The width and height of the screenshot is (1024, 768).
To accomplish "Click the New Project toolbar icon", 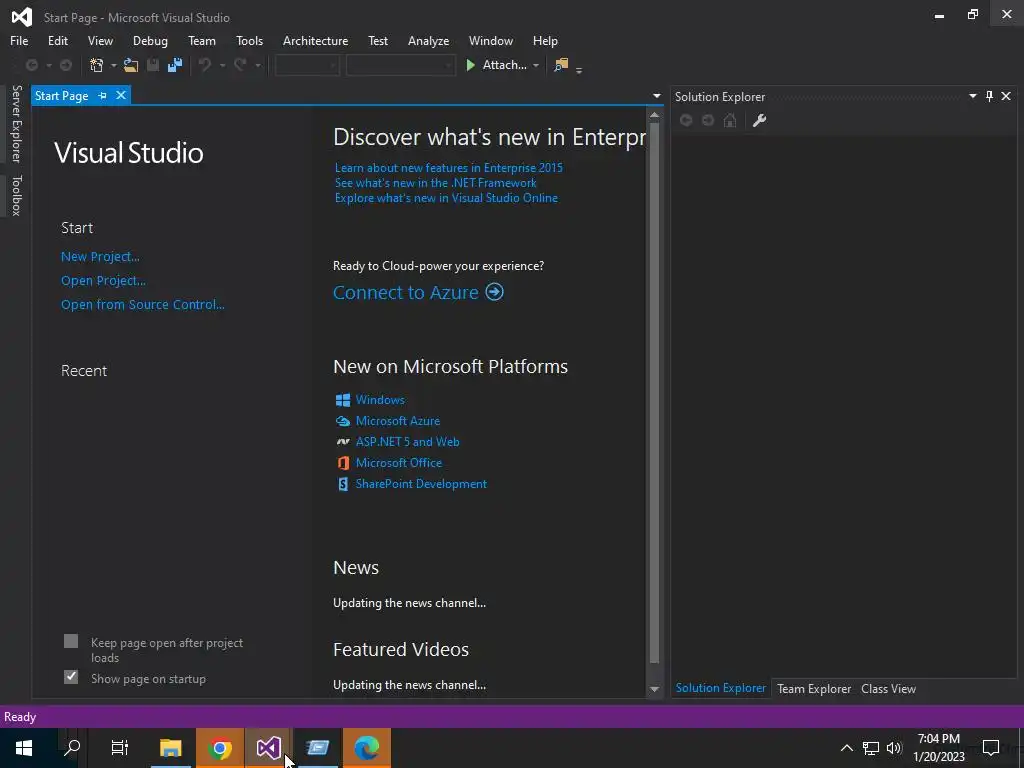I will (x=97, y=65).
